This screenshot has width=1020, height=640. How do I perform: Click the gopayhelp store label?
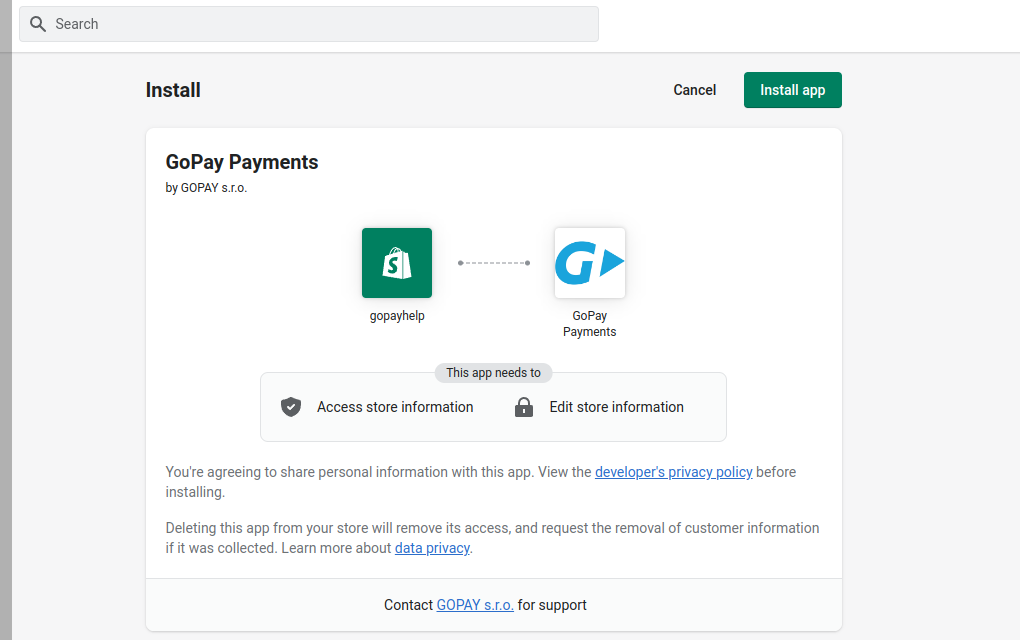(397, 316)
